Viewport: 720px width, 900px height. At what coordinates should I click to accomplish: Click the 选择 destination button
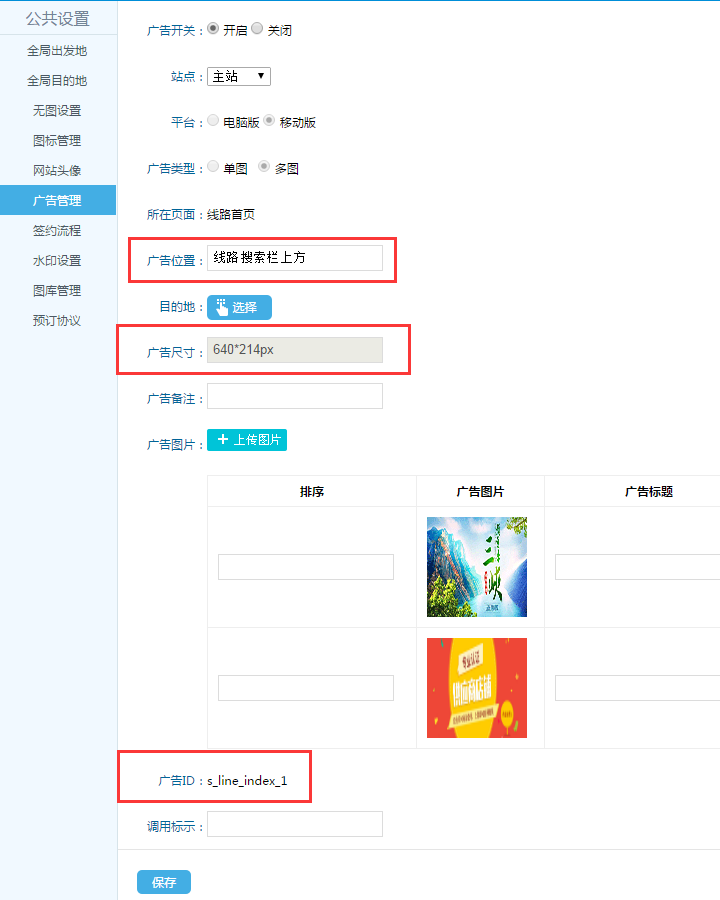click(239, 307)
